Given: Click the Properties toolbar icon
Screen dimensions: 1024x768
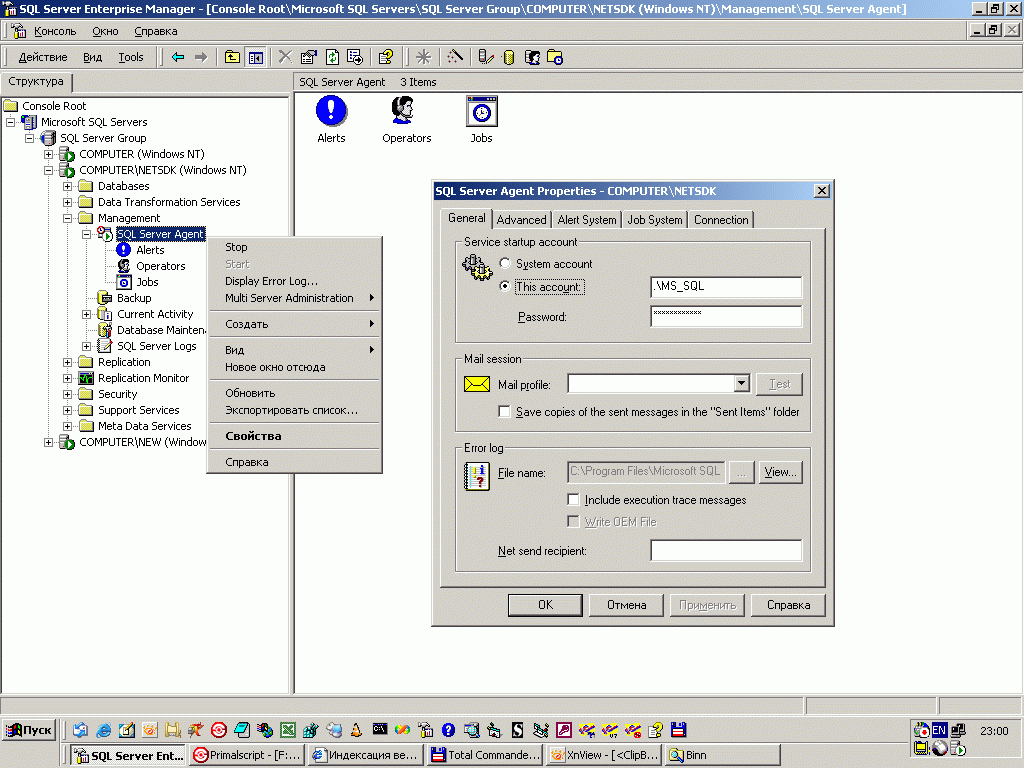Looking at the screenshot, I should (308, 57).
